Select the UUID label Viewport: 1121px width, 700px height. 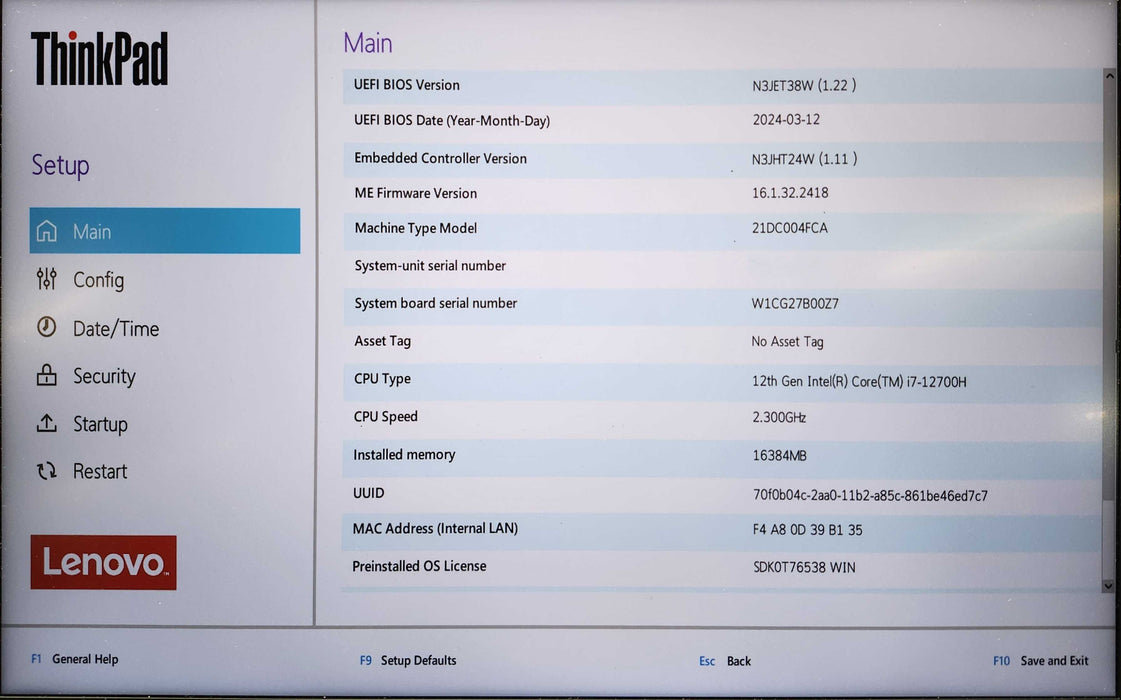click(368, 493)
